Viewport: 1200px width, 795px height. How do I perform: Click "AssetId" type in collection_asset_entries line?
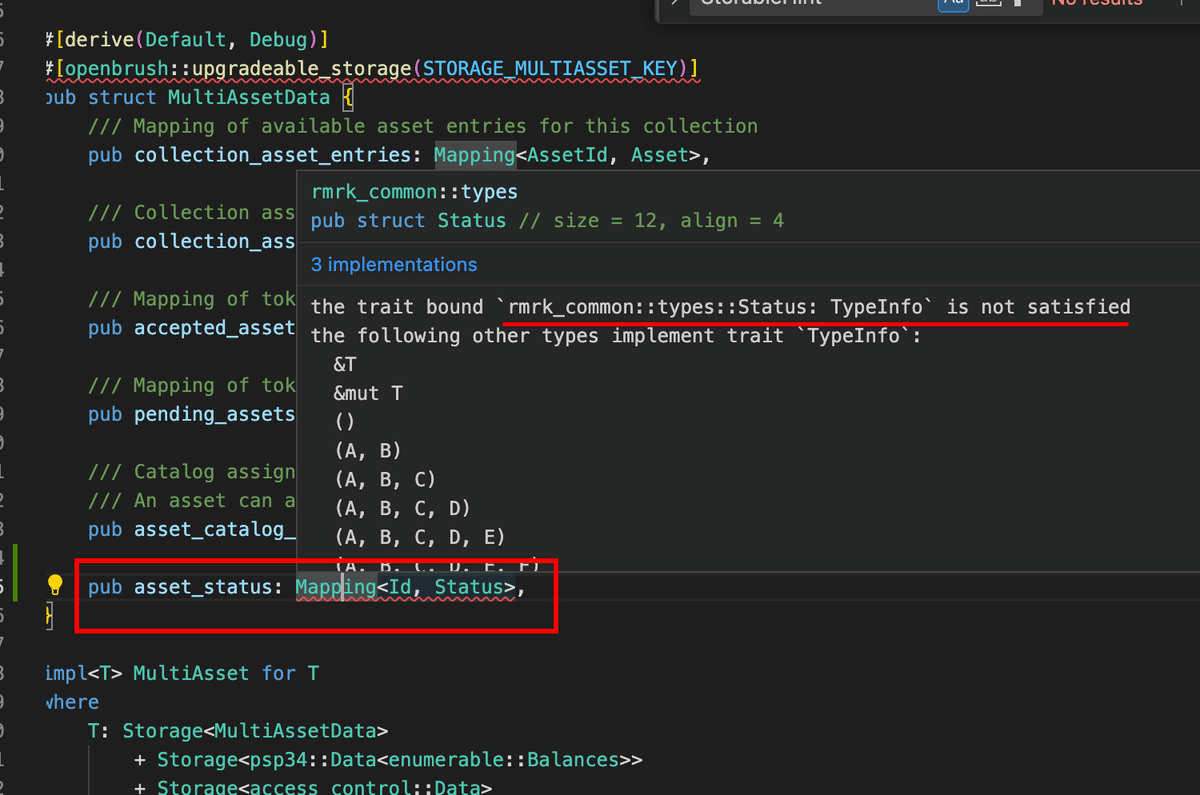coord(566,156)
